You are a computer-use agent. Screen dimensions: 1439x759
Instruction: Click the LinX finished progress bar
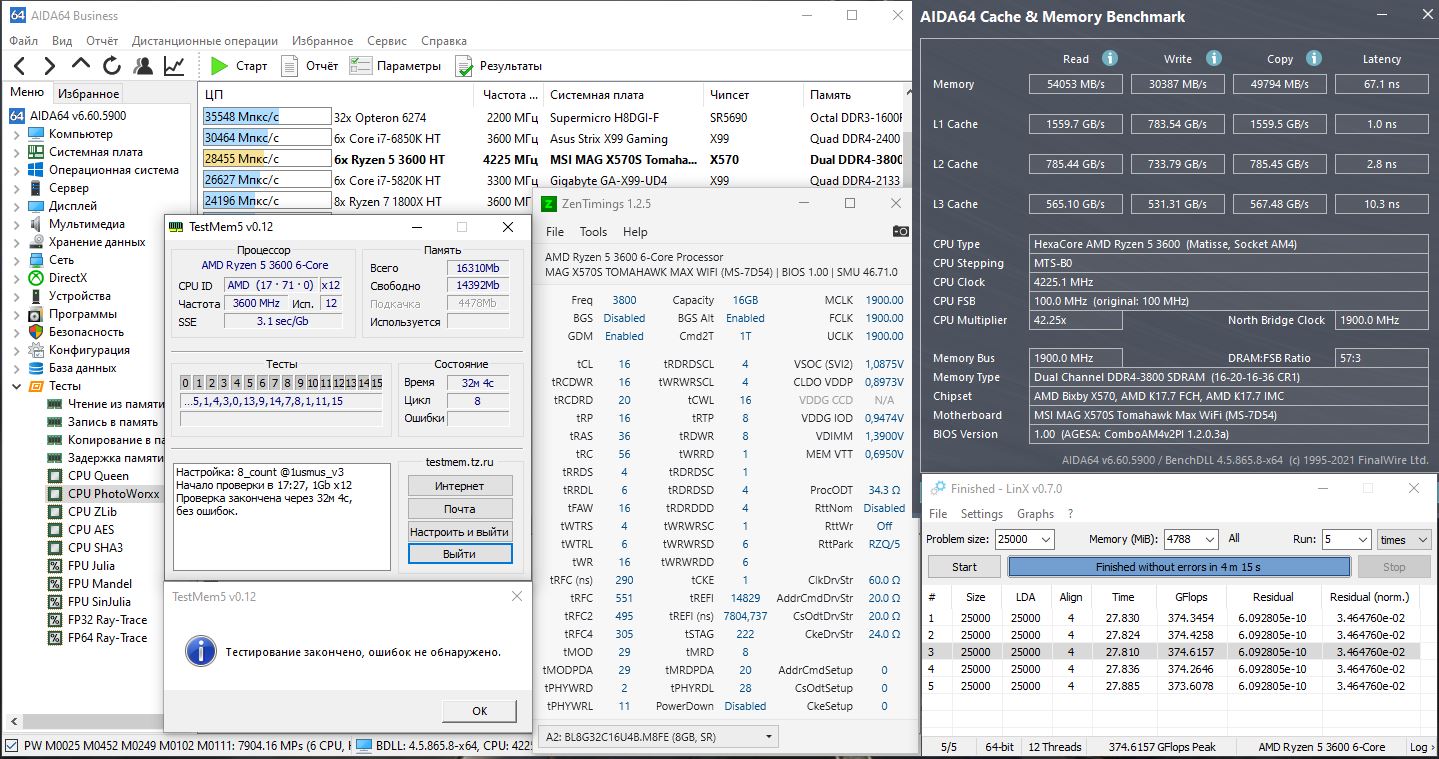point(1179,567)
